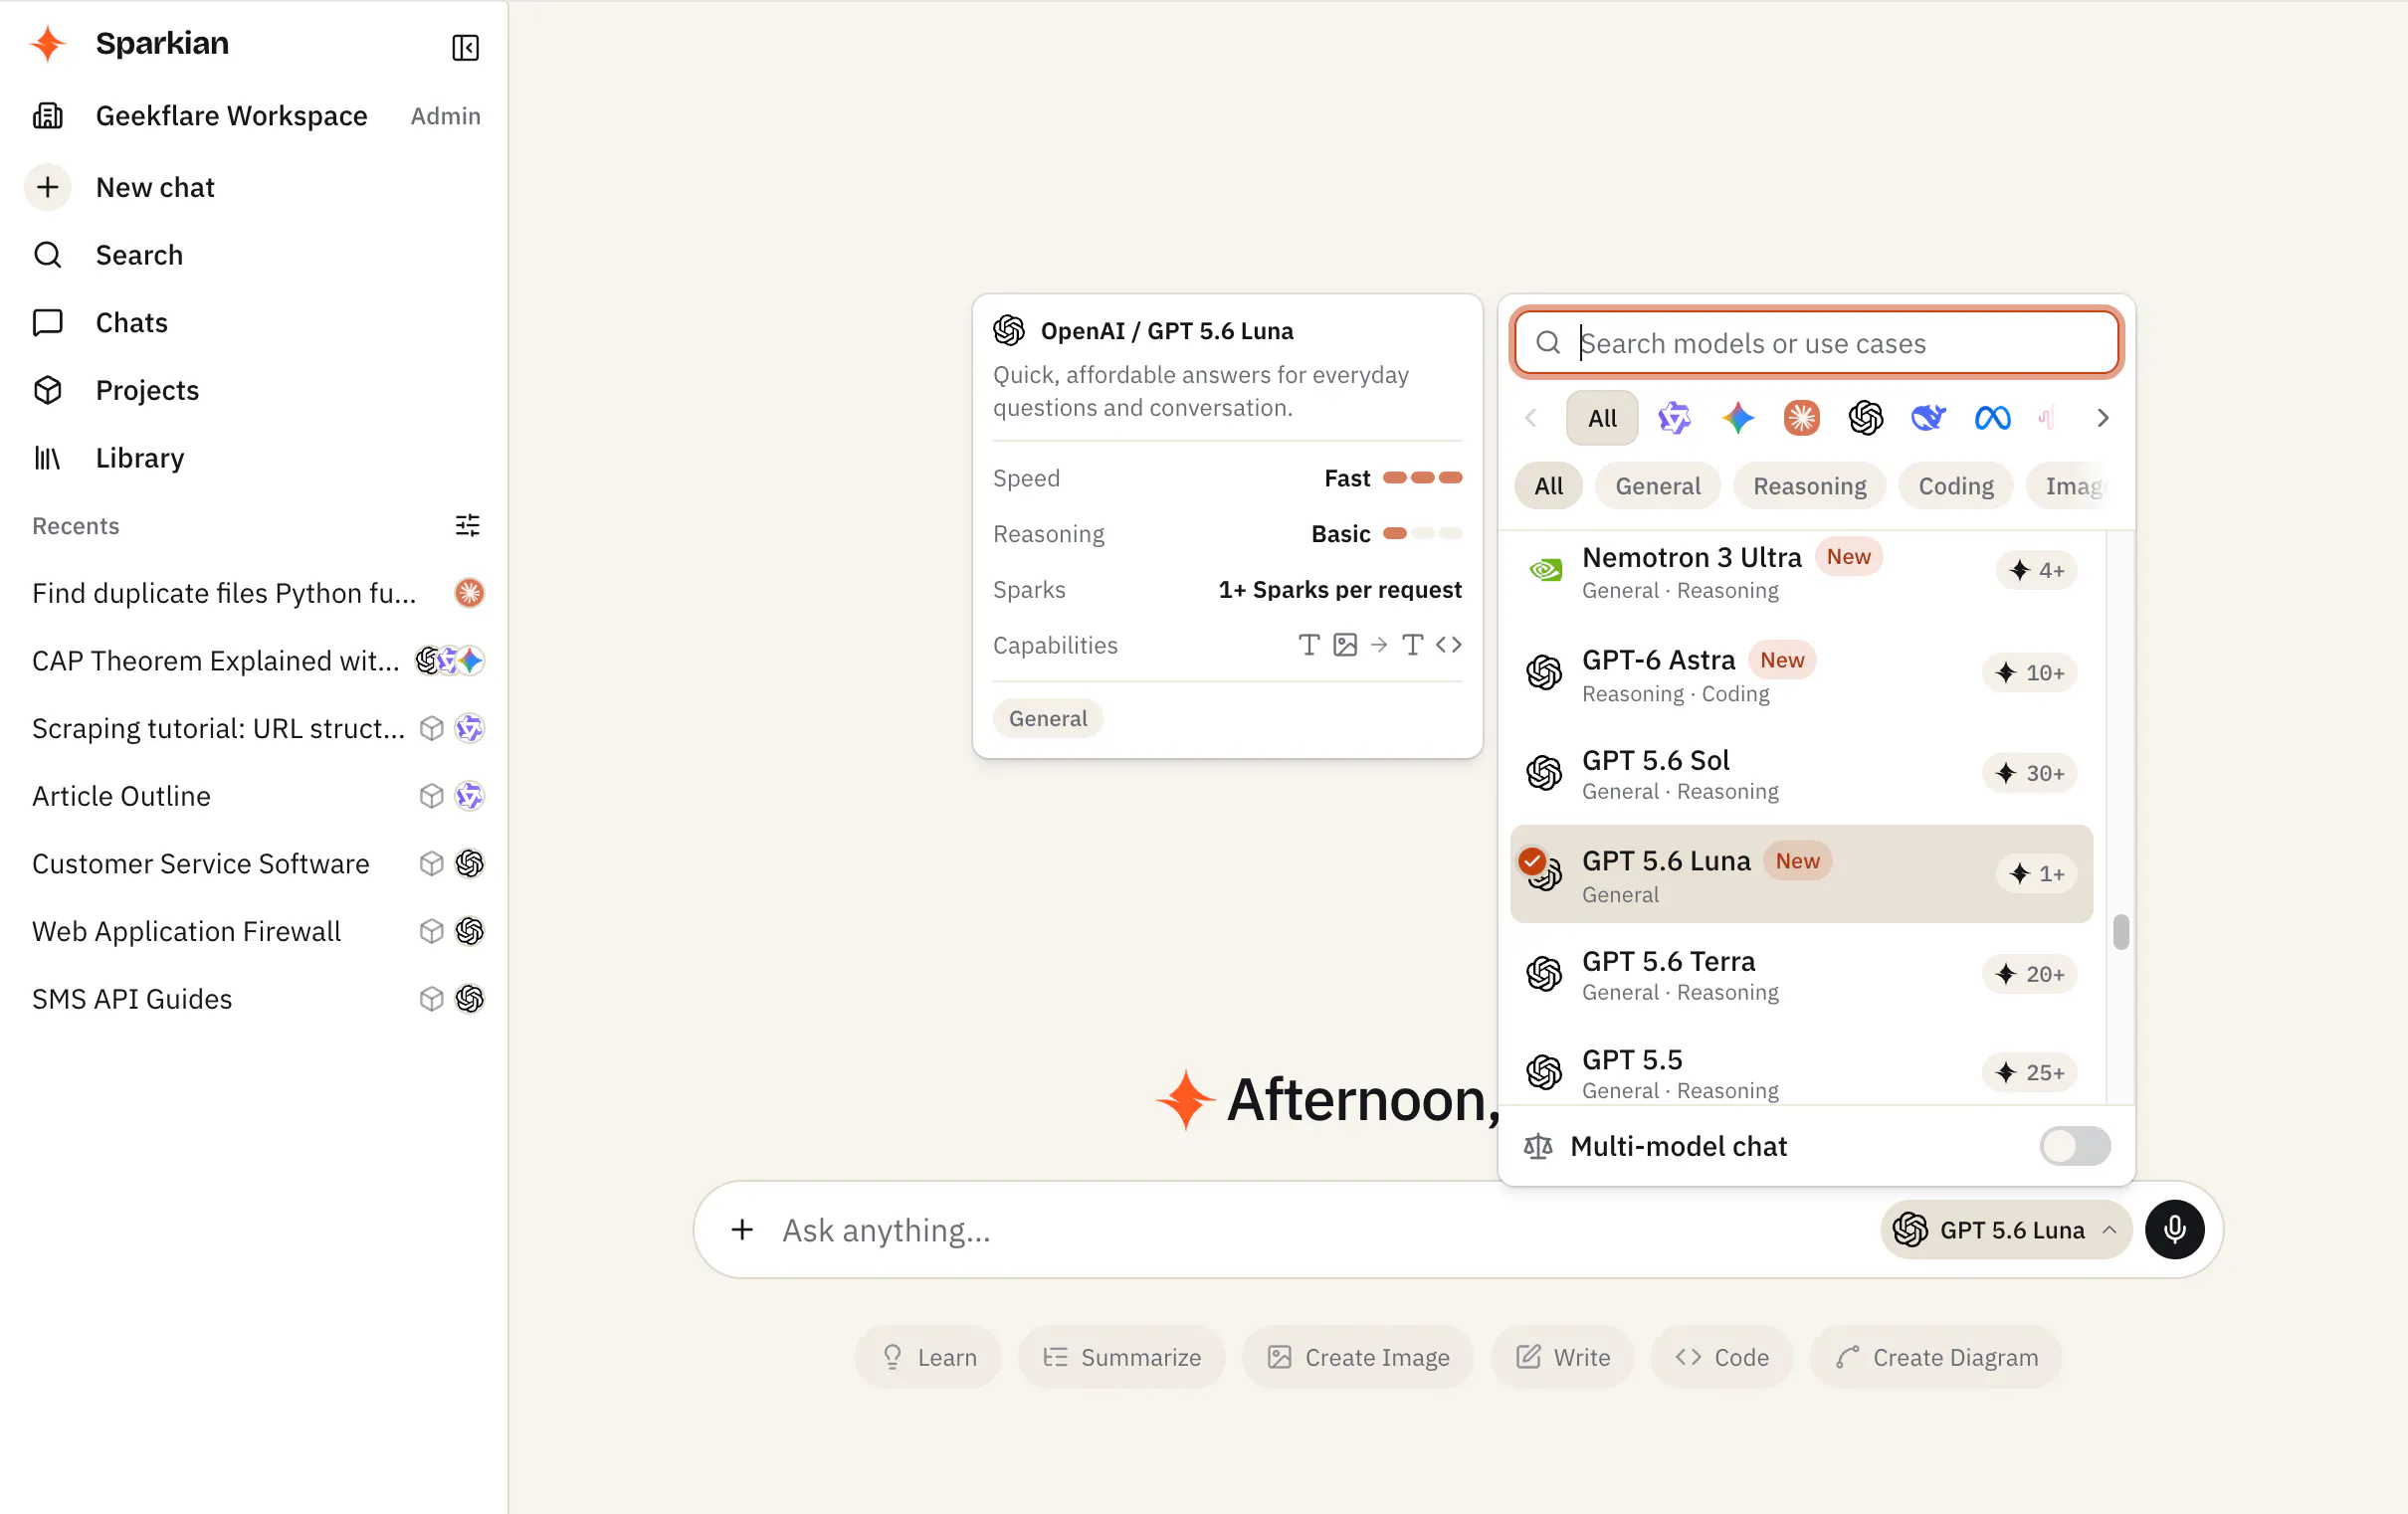Click the Write quick action
This screenshot has width=2408, height=1514.
tap(1563, 1357)
